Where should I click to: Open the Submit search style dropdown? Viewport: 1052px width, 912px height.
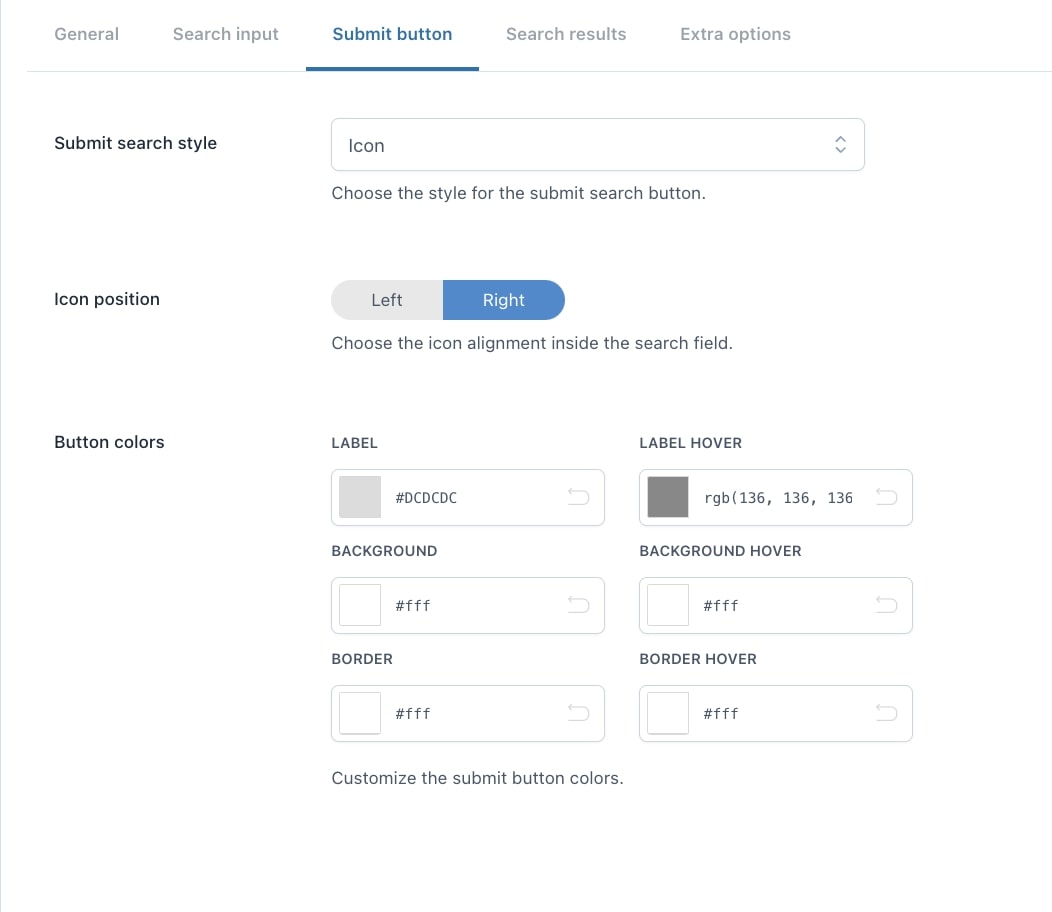point(598,145)
